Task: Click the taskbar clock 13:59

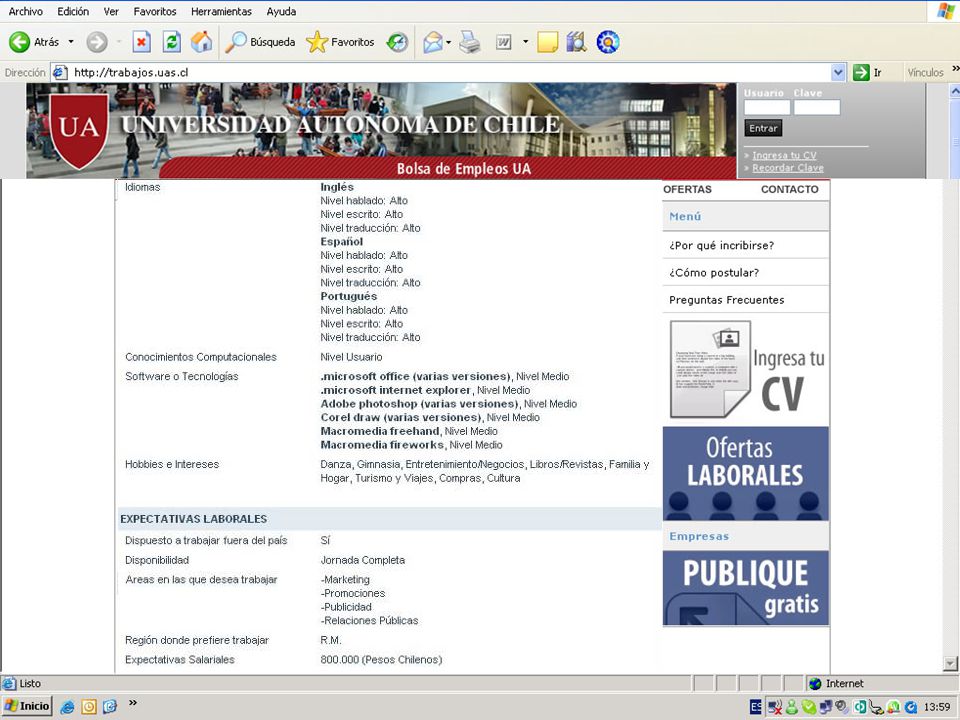Action: click(937, 707)
